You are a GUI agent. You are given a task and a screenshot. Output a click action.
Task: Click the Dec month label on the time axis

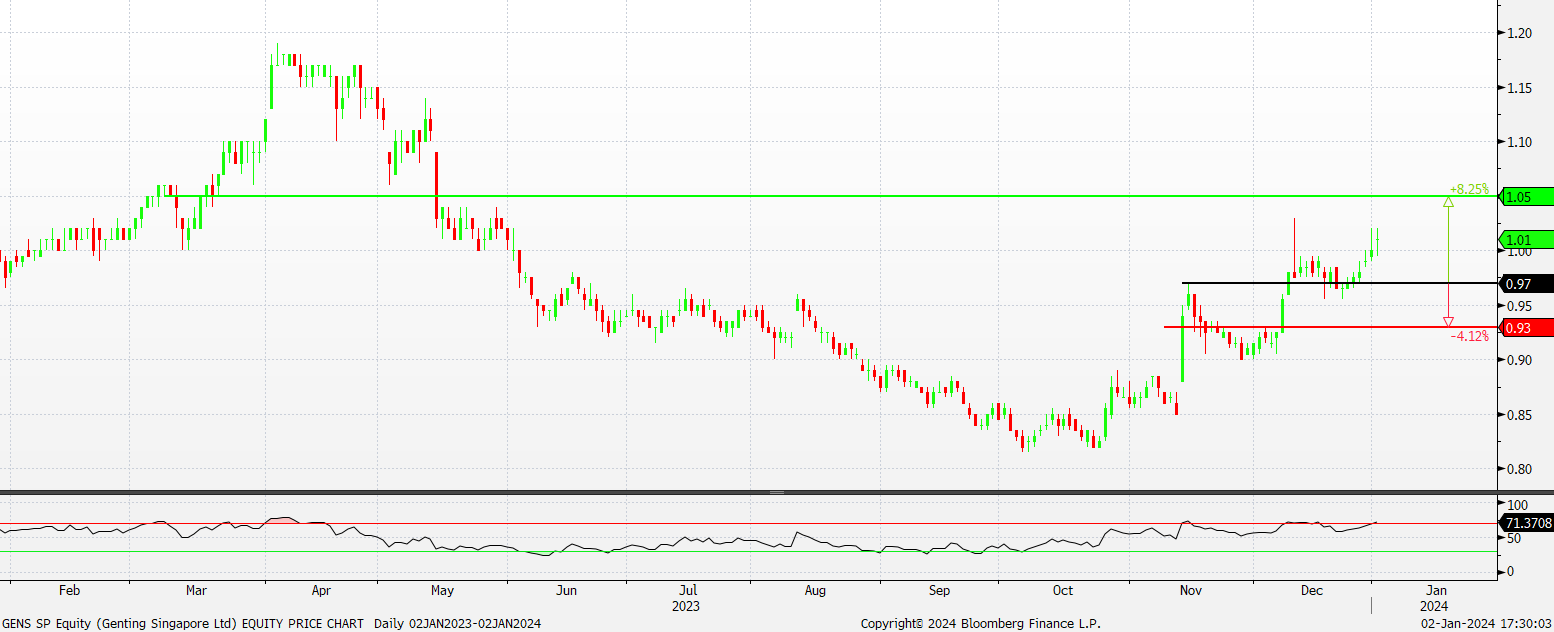click(1312, 590)
